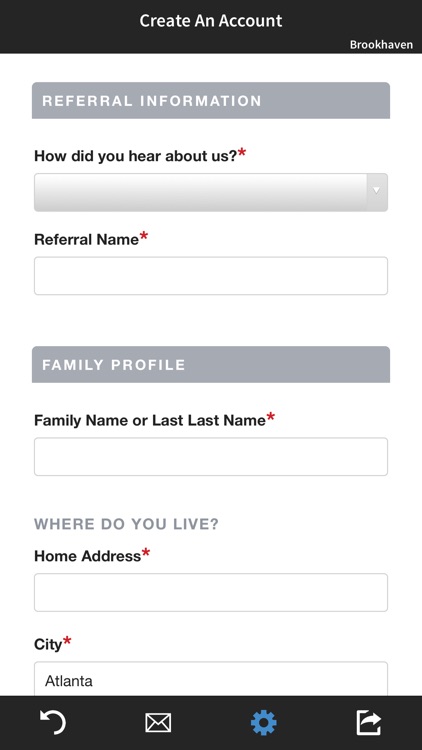This screenshot has height=750, width=422.
Task: Tap the 'Where do you live?' heading
Action: tap(126, 524)
